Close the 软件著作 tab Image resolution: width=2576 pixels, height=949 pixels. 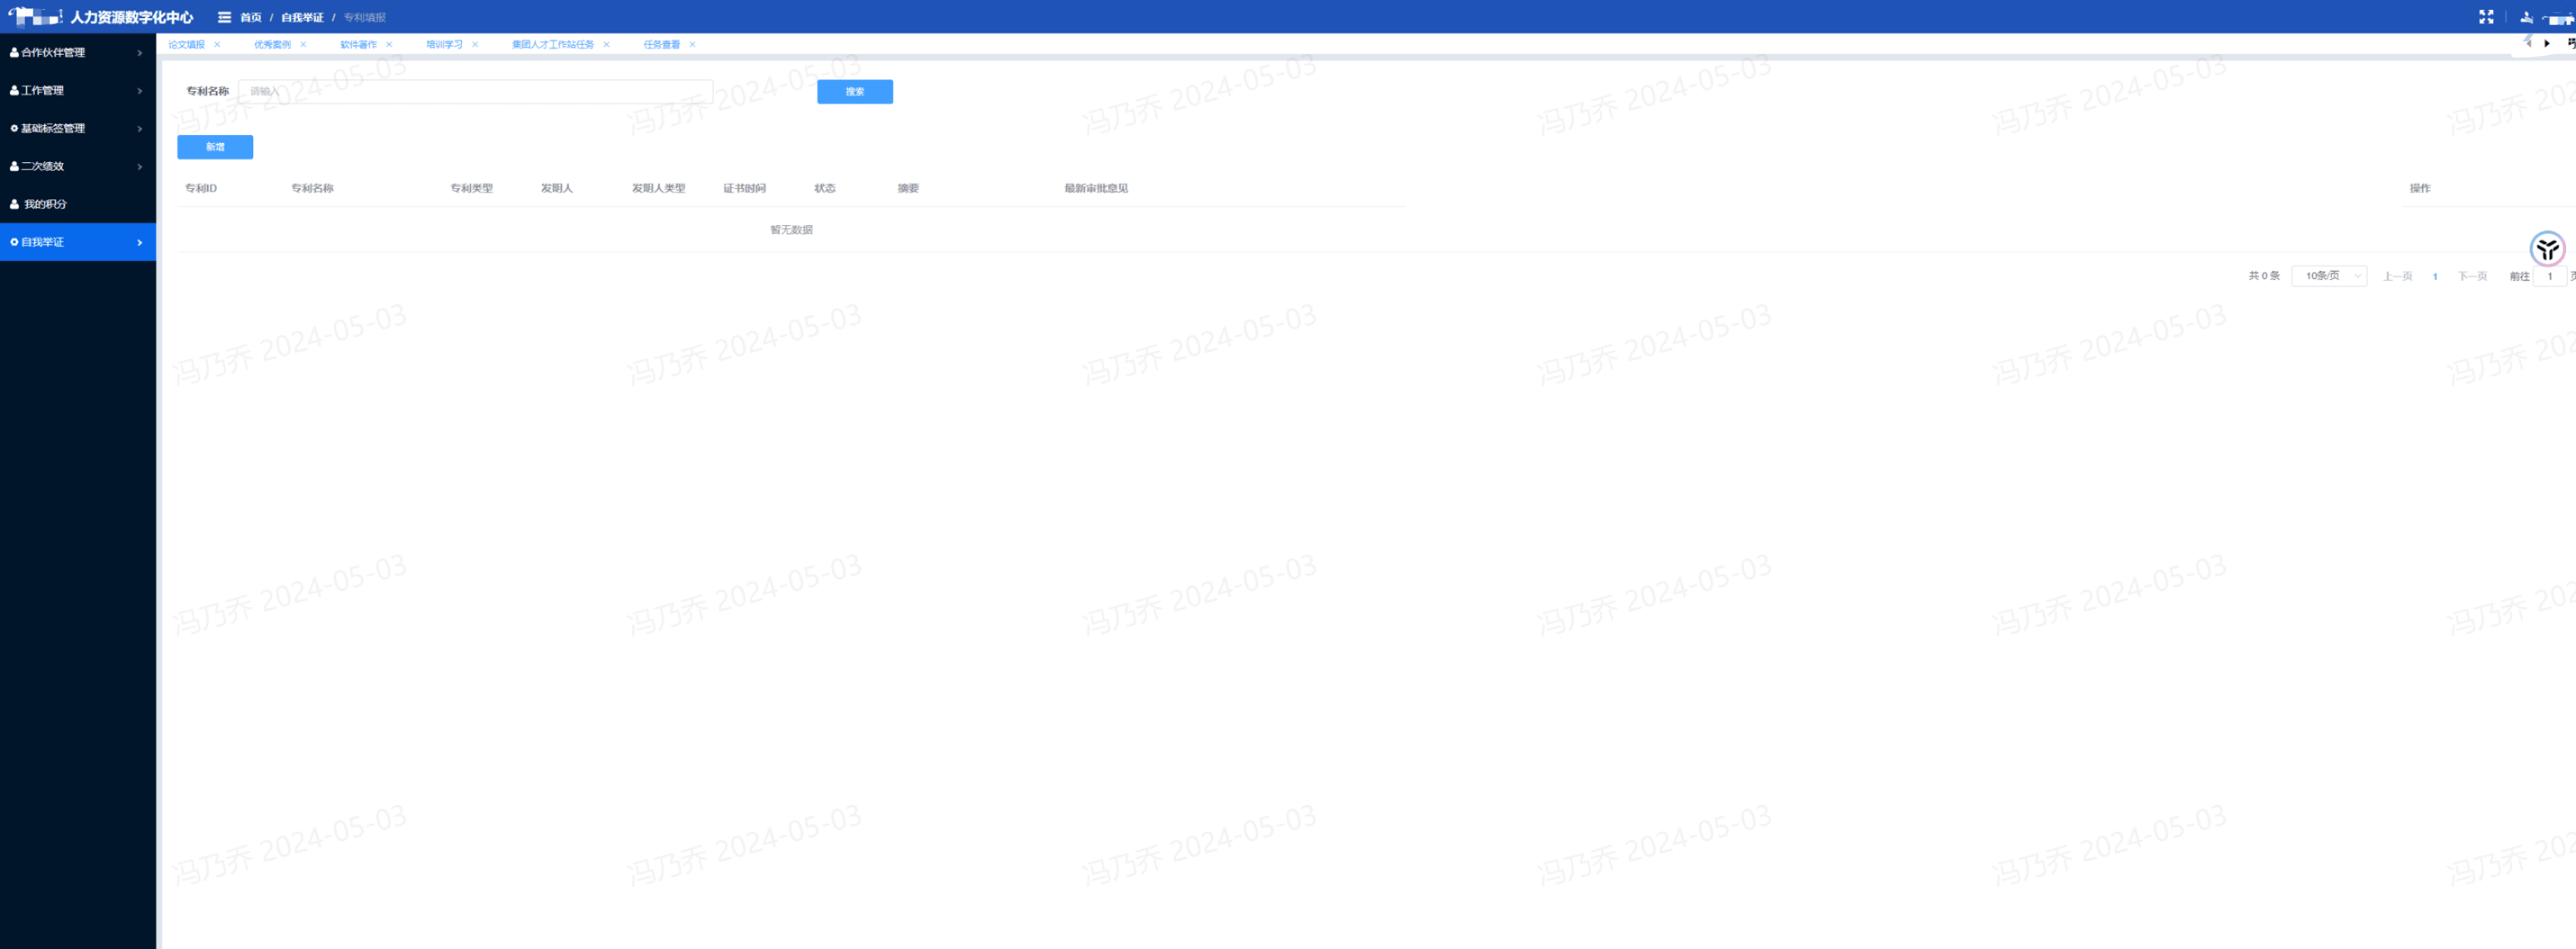click(389, 45)
